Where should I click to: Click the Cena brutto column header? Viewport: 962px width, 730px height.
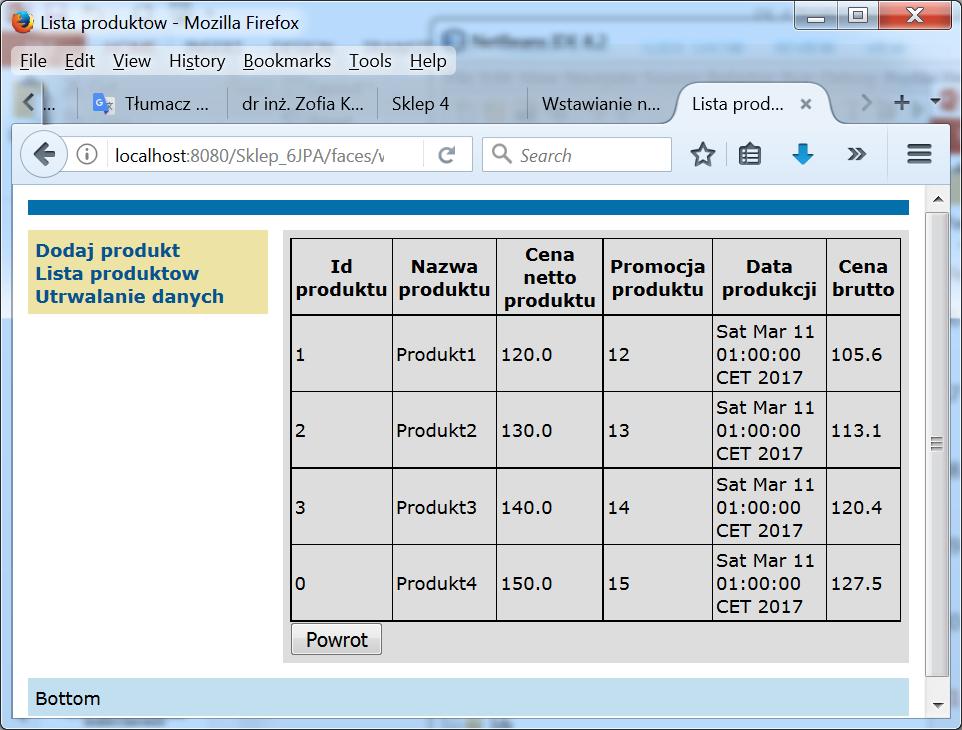pyautogui.click(x=863, y=277)
